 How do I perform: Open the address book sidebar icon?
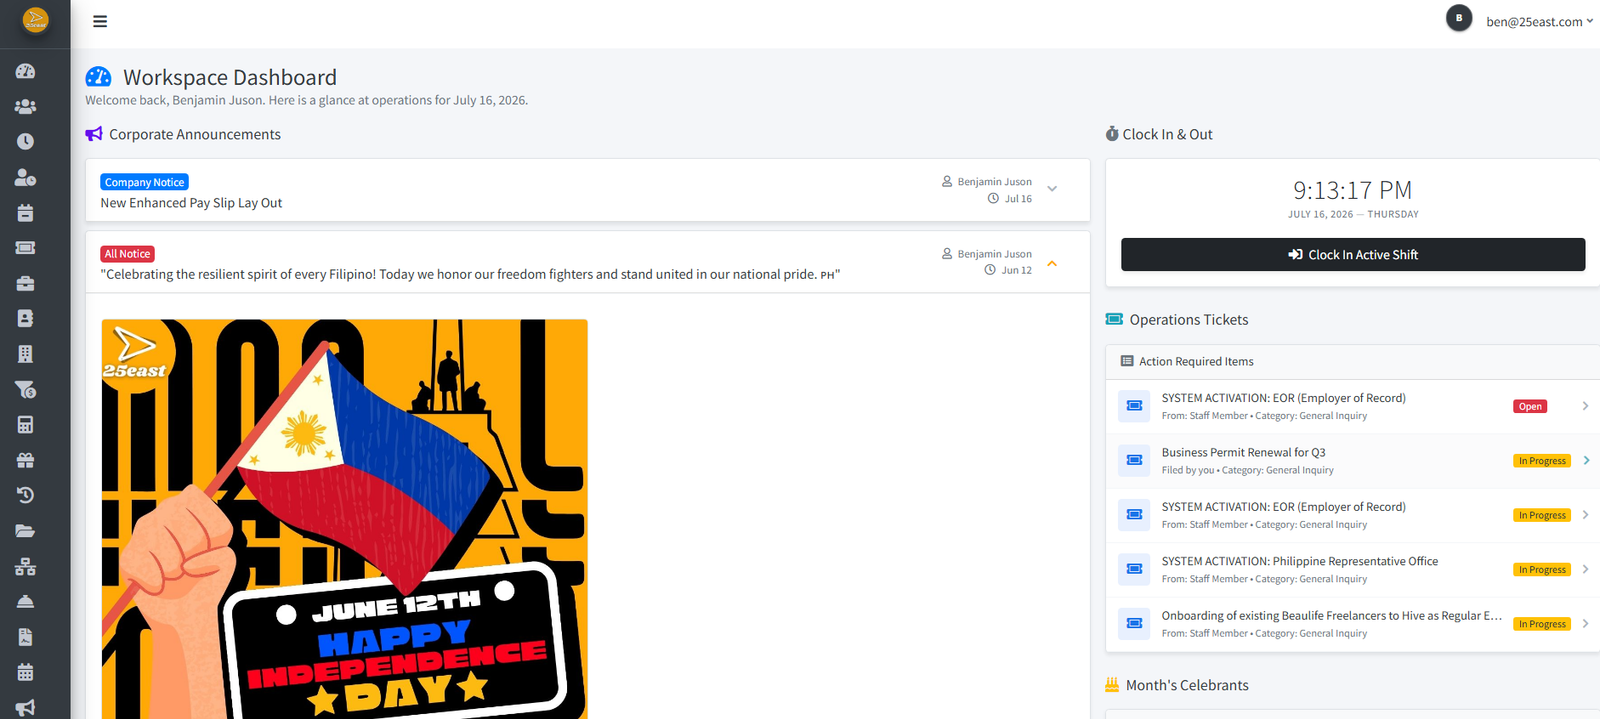(26, 318)
